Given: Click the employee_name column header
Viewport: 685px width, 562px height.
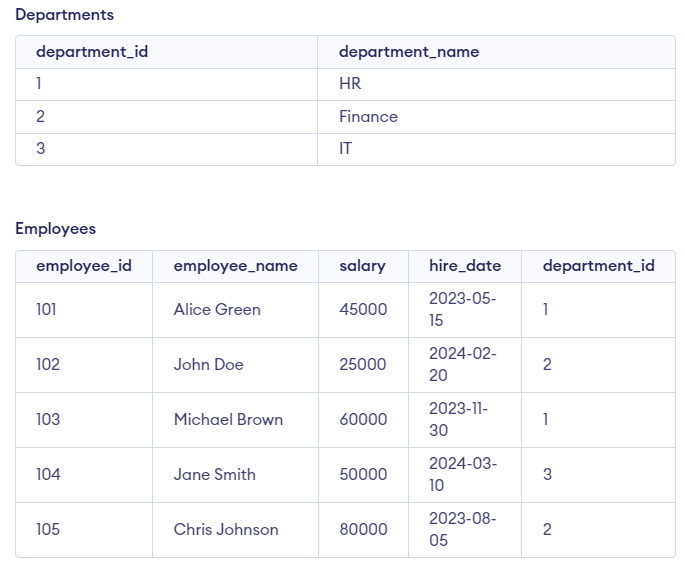Looking at the screenshot, I should tap(235, 266).
